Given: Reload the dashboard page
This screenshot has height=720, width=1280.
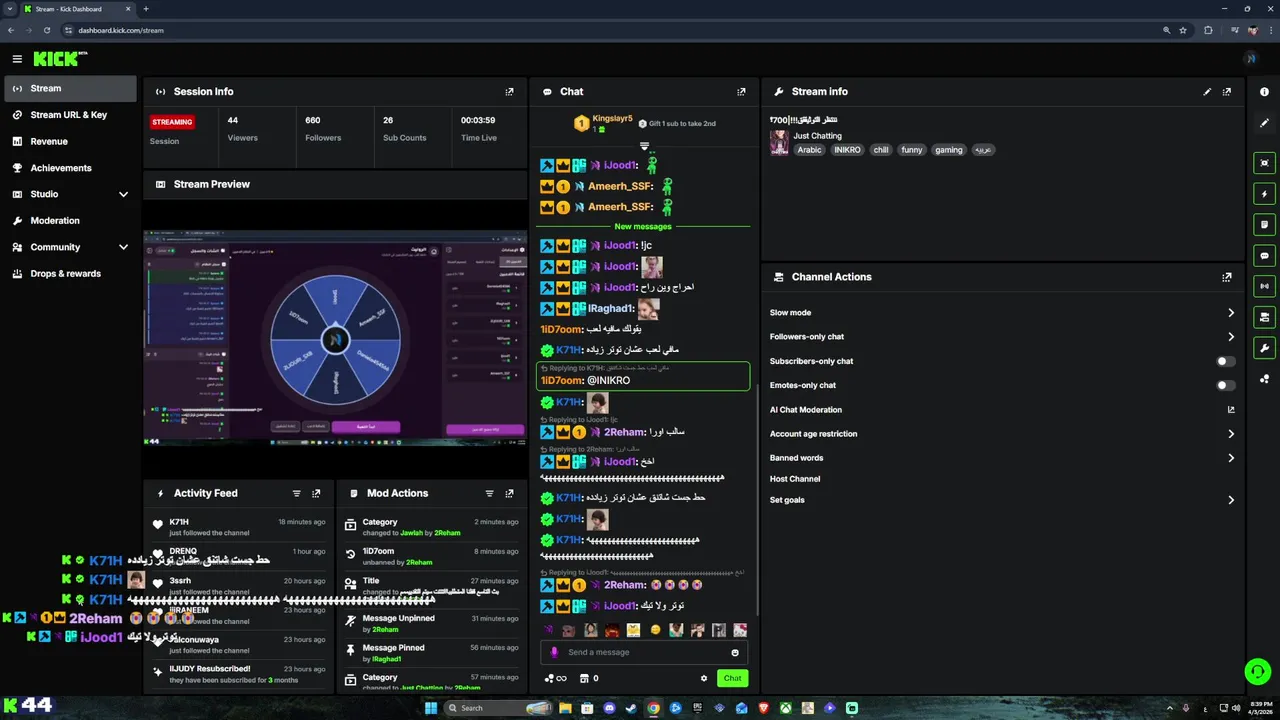Looking at the screenshot, I should pyautogui.click(x=46, y=30).
